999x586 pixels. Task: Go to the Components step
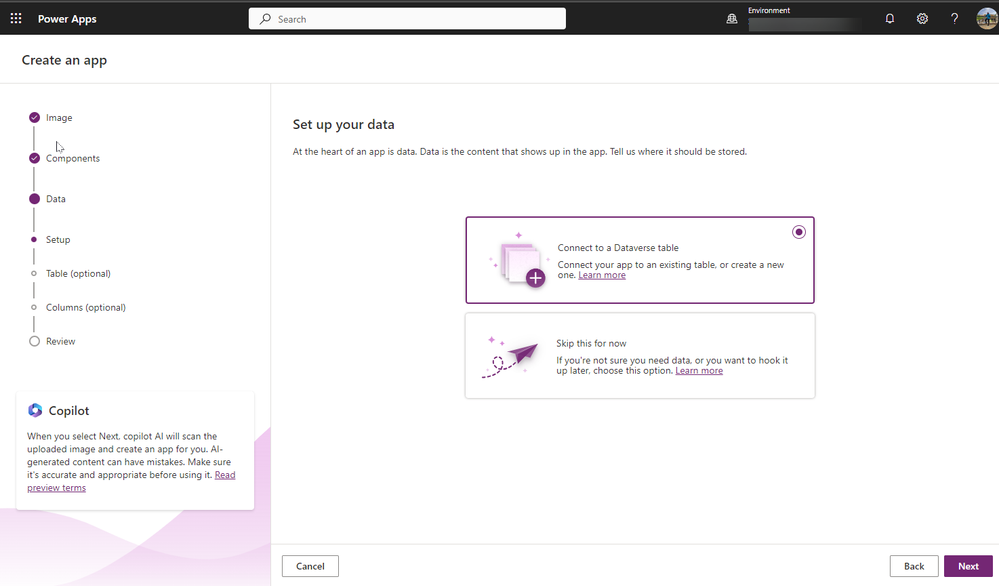[x=73, y=159]
